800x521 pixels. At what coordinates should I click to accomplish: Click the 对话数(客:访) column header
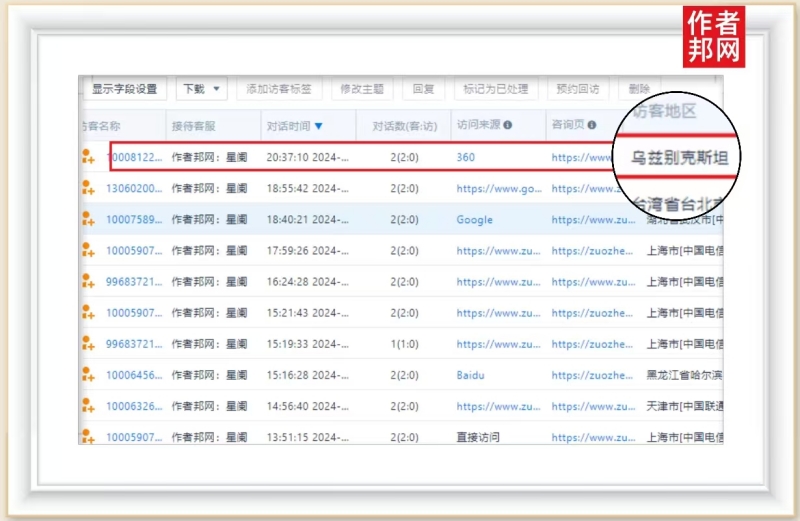coord(404,126)
